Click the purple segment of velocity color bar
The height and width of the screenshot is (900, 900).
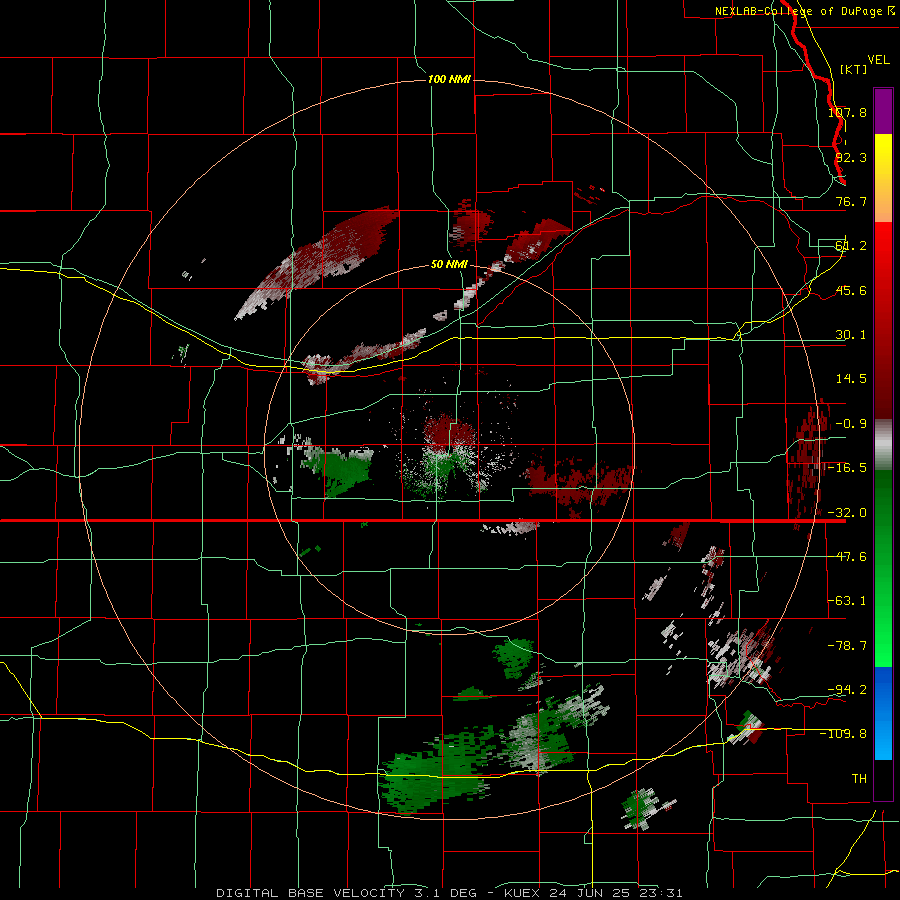883,111
